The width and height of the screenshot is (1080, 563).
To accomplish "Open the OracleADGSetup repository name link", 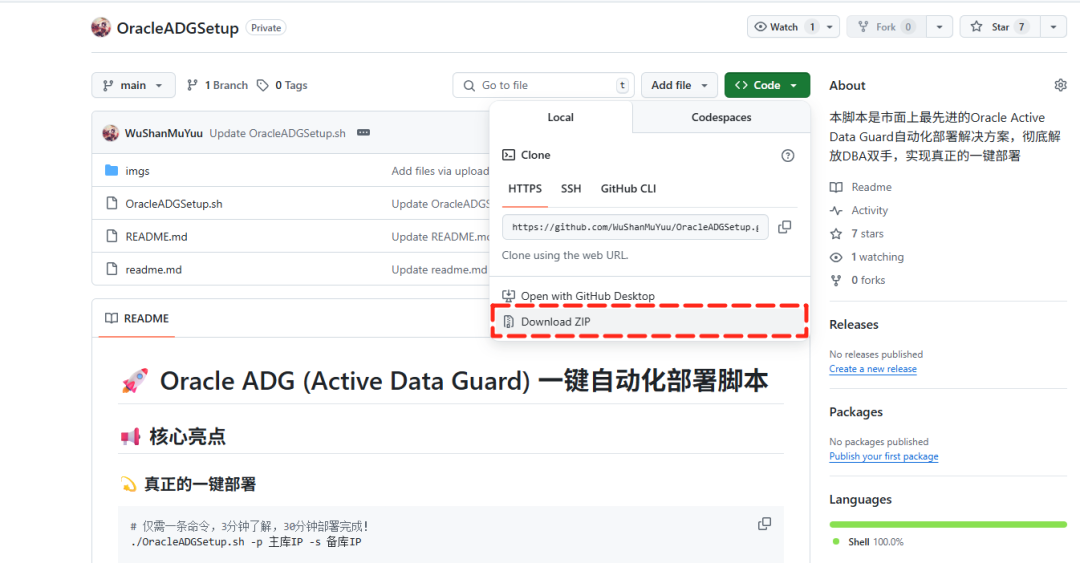I will (x=178, y=28).
